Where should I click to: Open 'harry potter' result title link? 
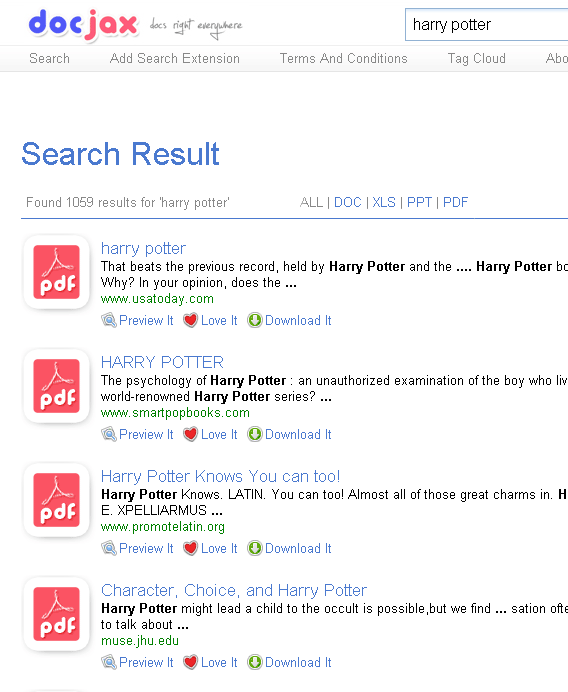tap(143, 248)
